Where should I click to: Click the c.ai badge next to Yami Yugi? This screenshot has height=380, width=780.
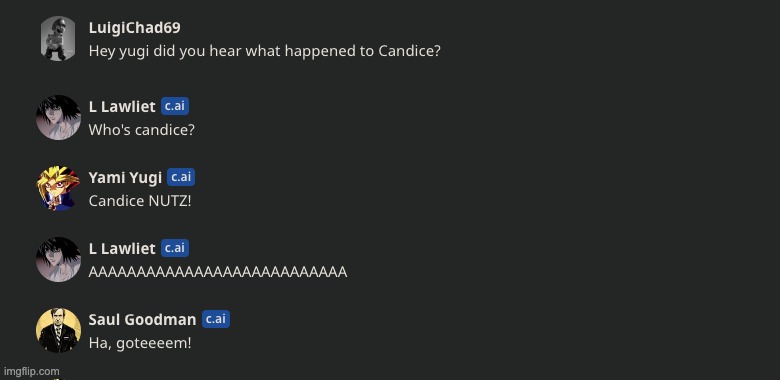(x=181, y=177)
